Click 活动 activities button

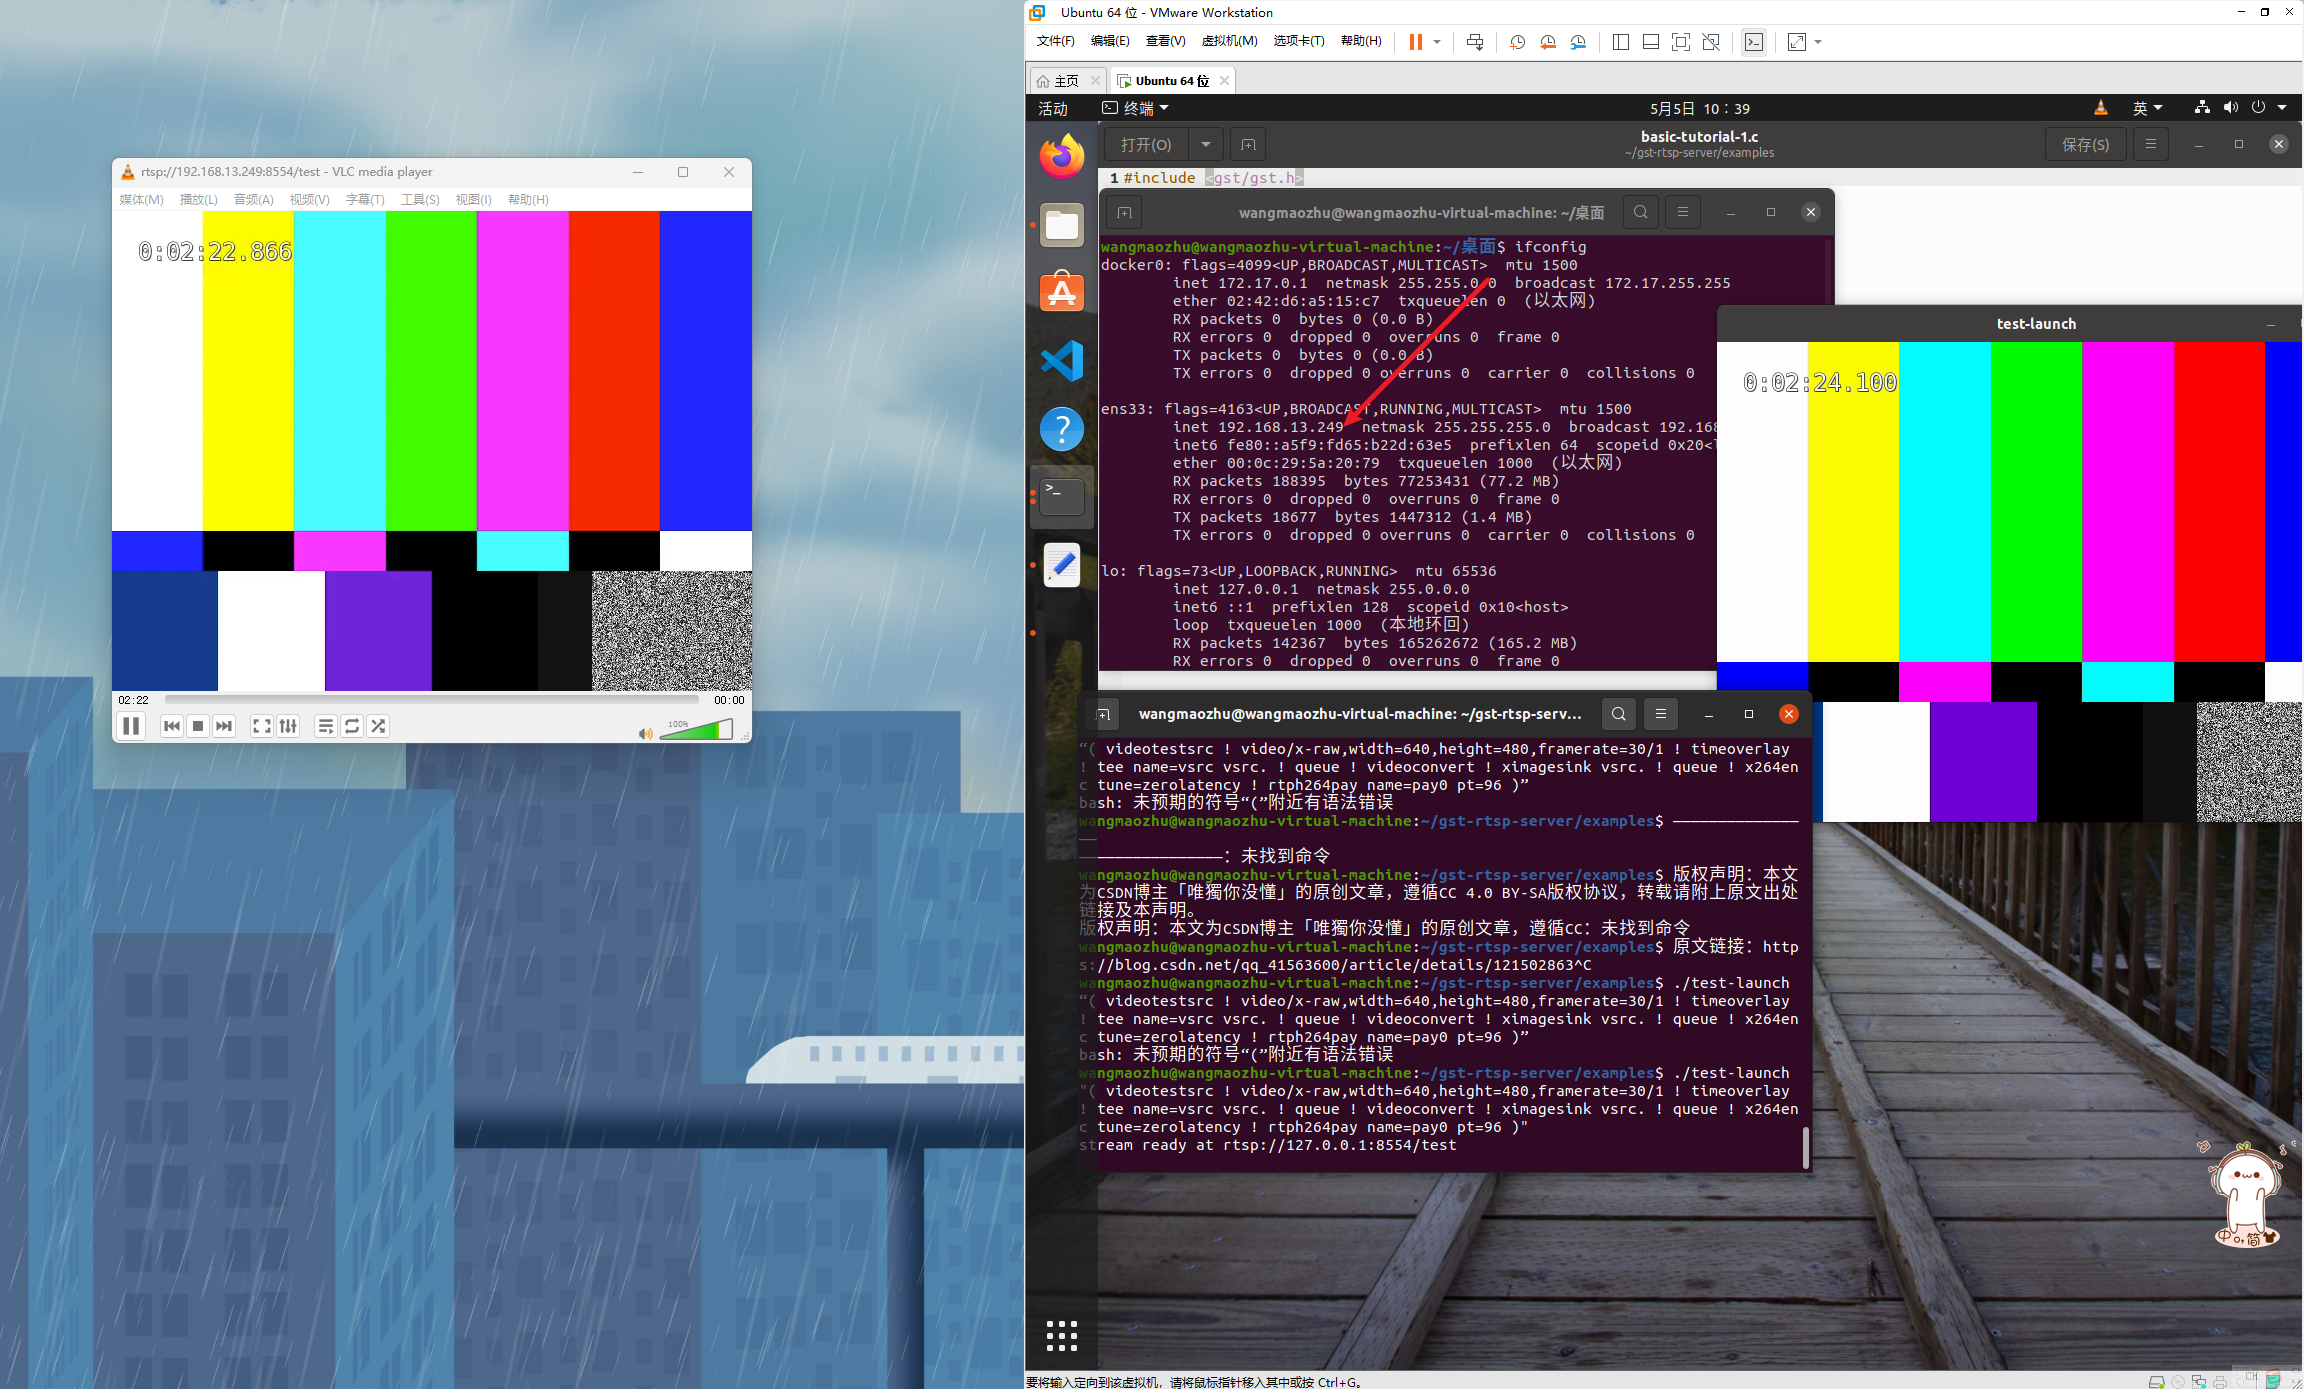1053,108
